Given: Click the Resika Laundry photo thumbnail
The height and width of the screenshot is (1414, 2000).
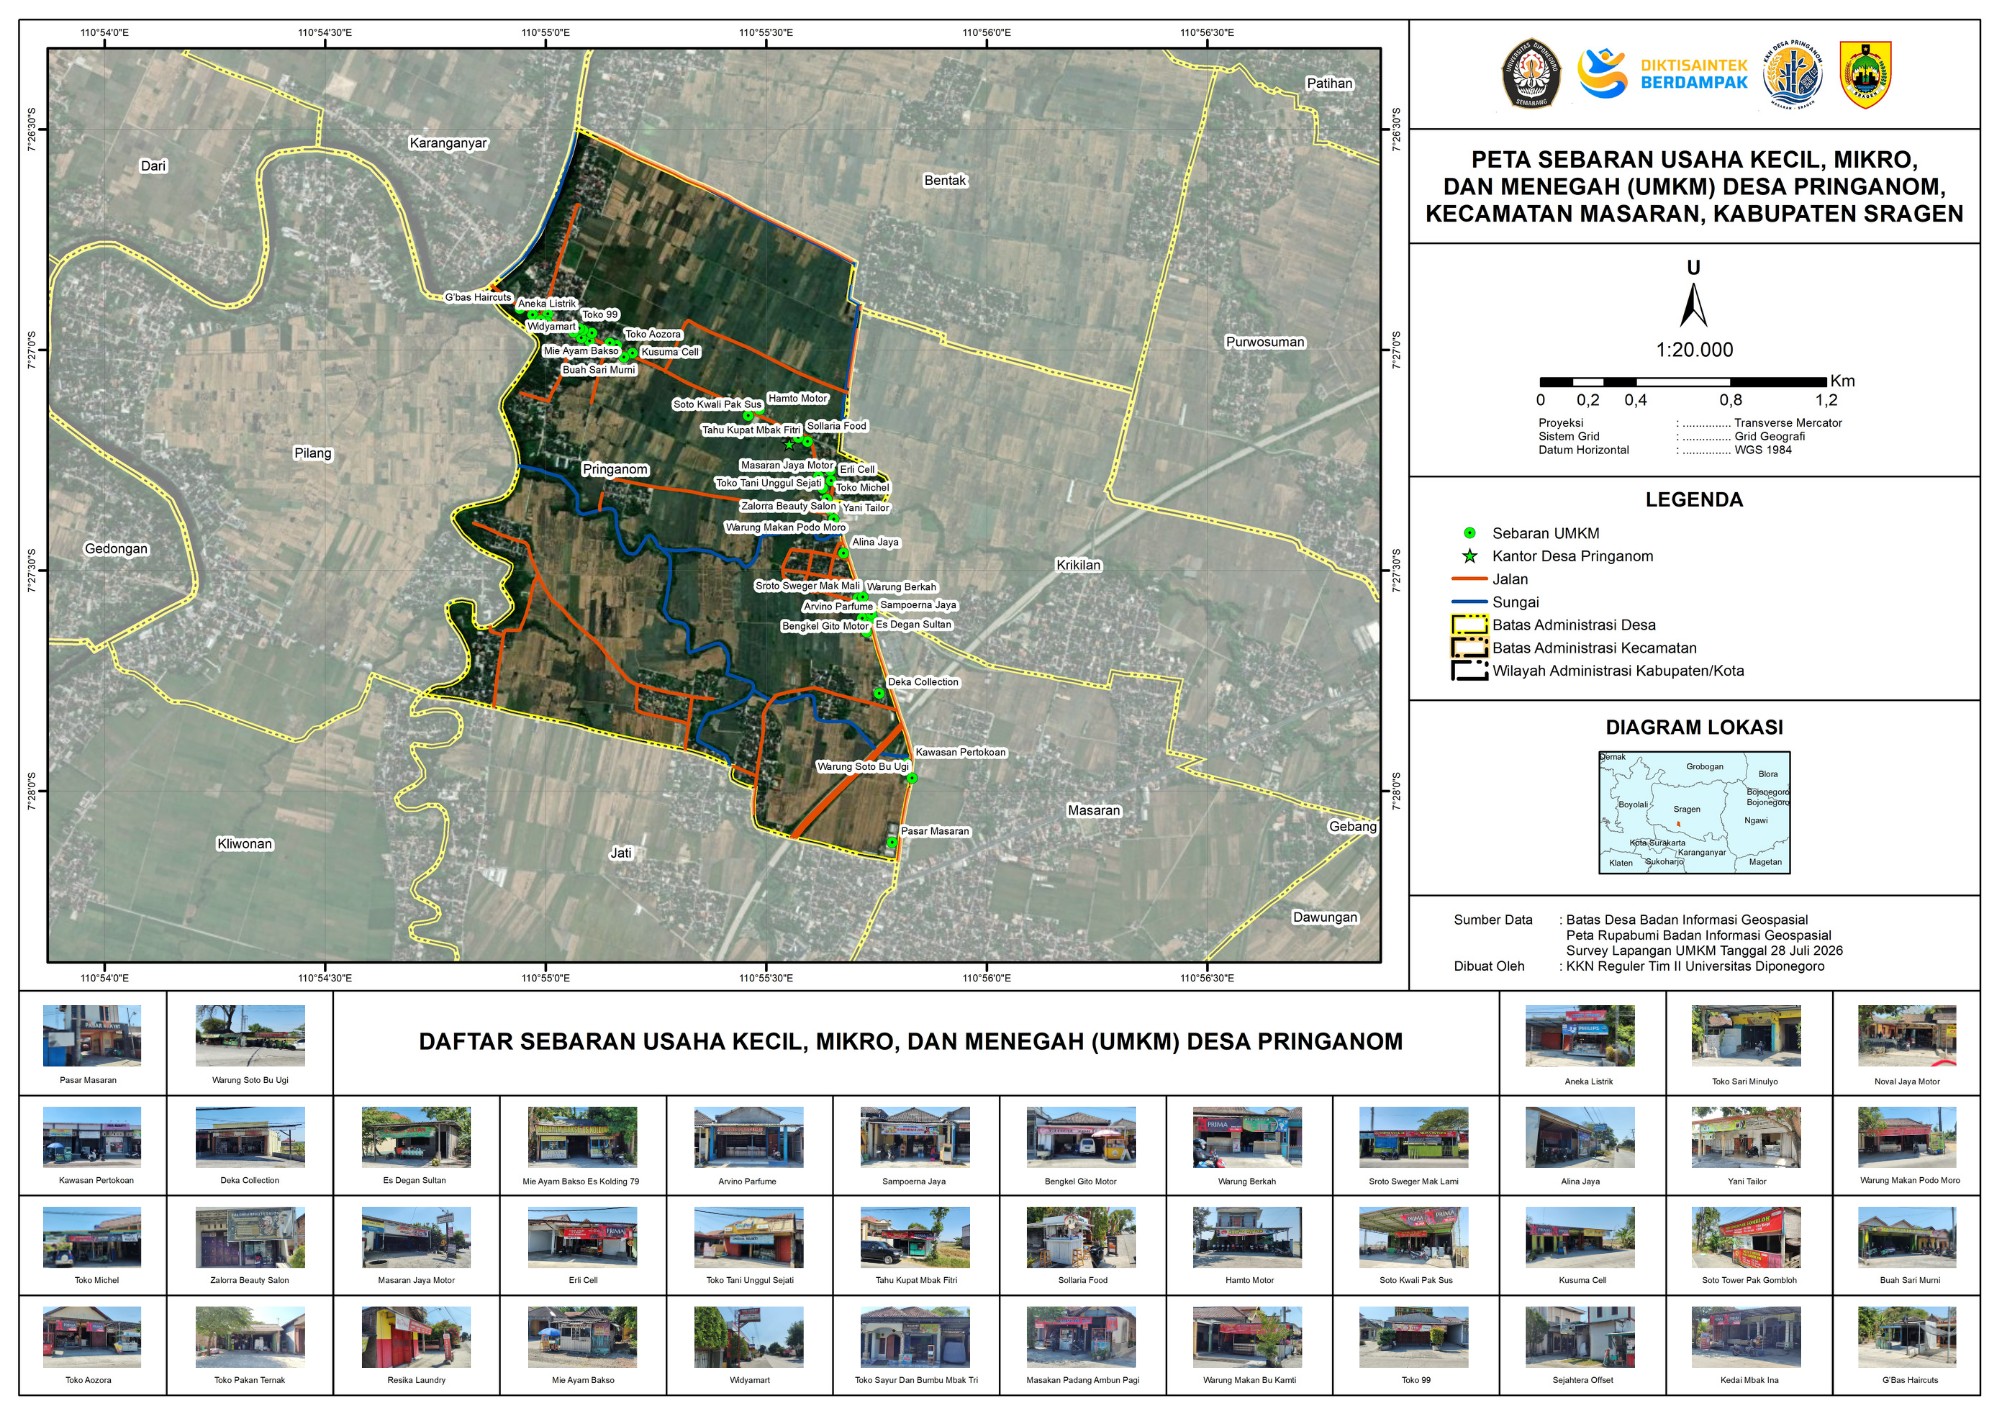Looking at the screenshot, I should [x=416, y=1337].
